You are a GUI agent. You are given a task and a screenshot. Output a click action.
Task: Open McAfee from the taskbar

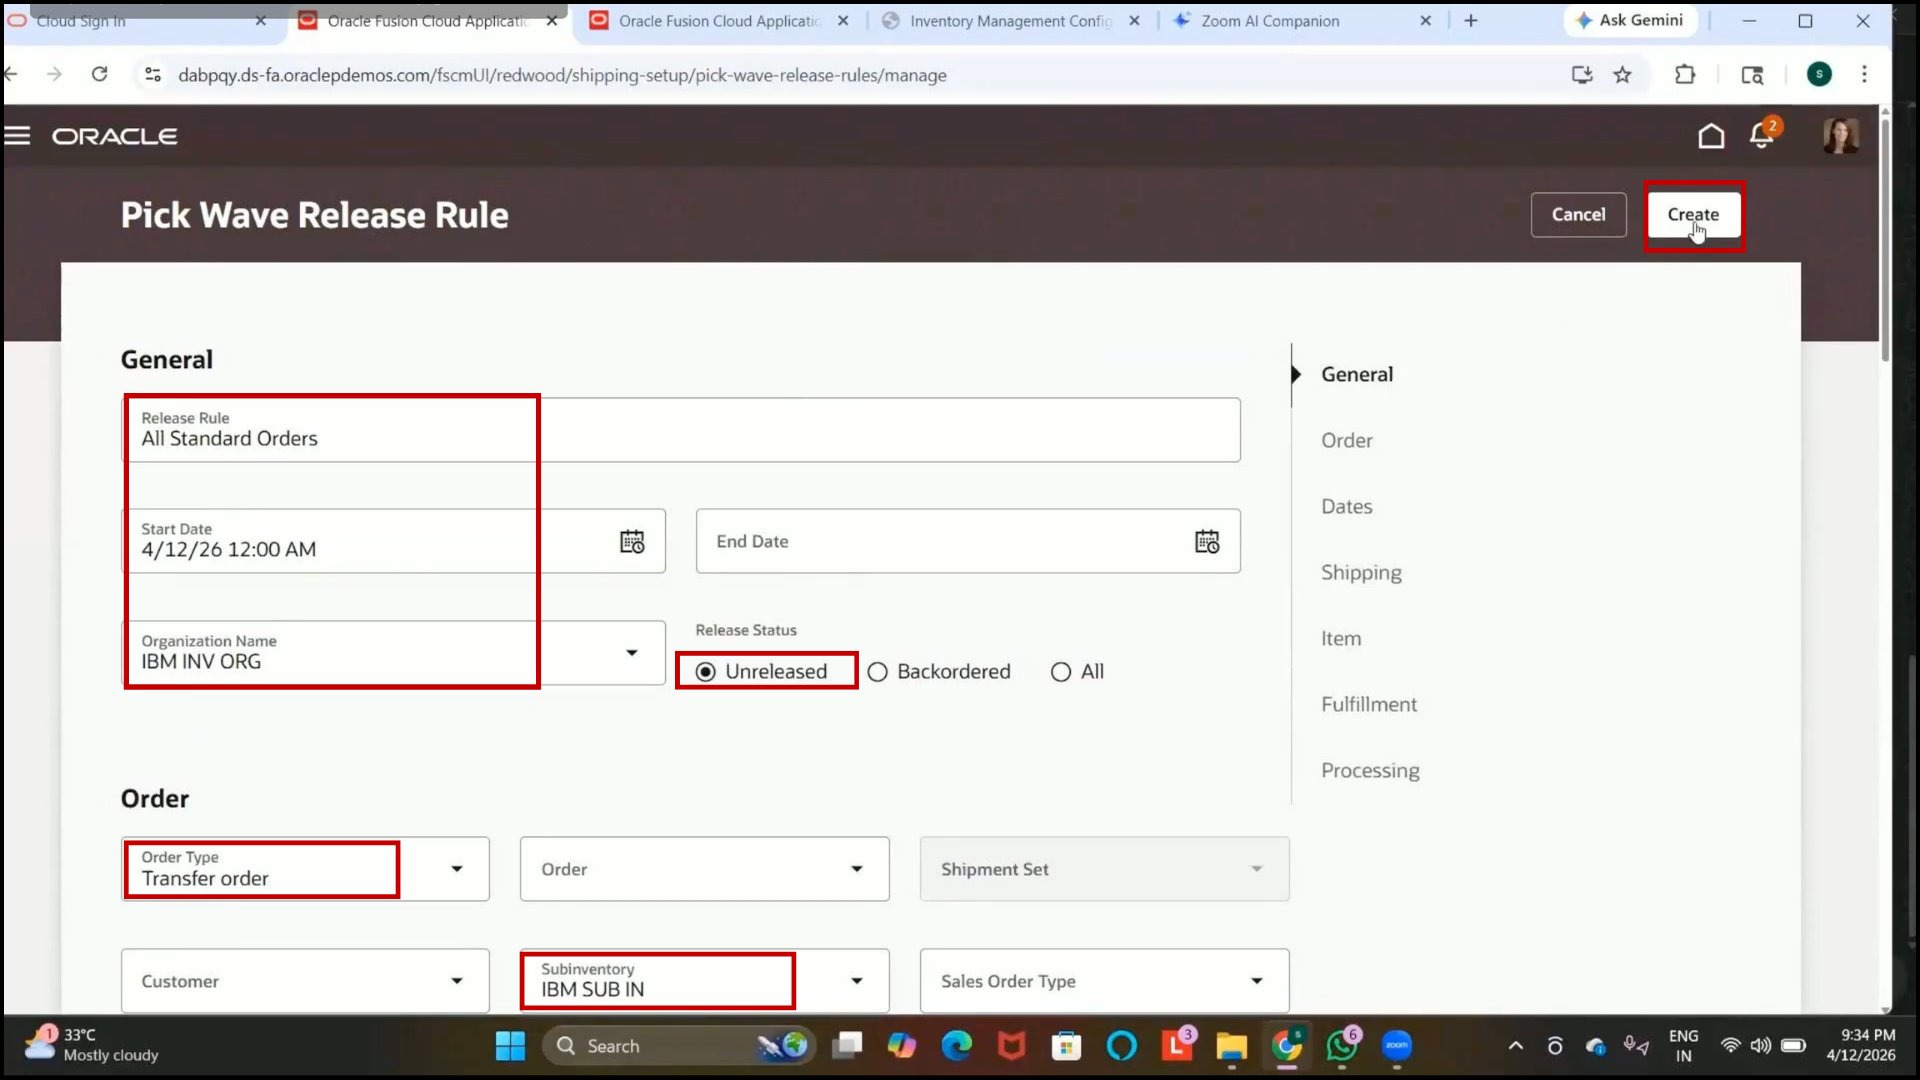point(1012,1046)
